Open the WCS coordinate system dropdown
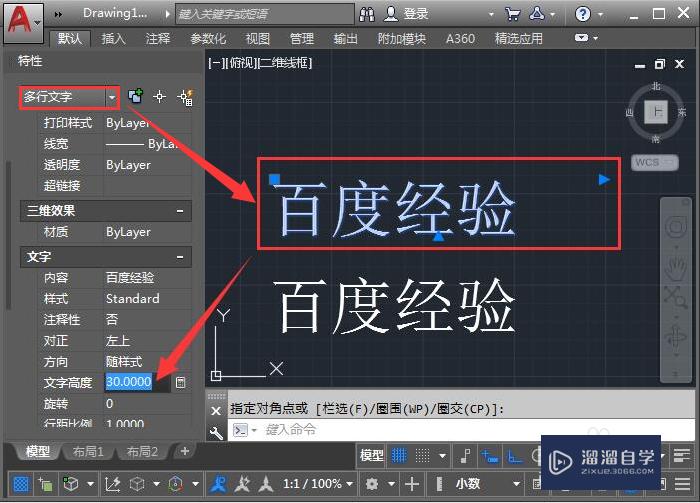The width and height of the screenshot is (700, 503). click(655, 162)
